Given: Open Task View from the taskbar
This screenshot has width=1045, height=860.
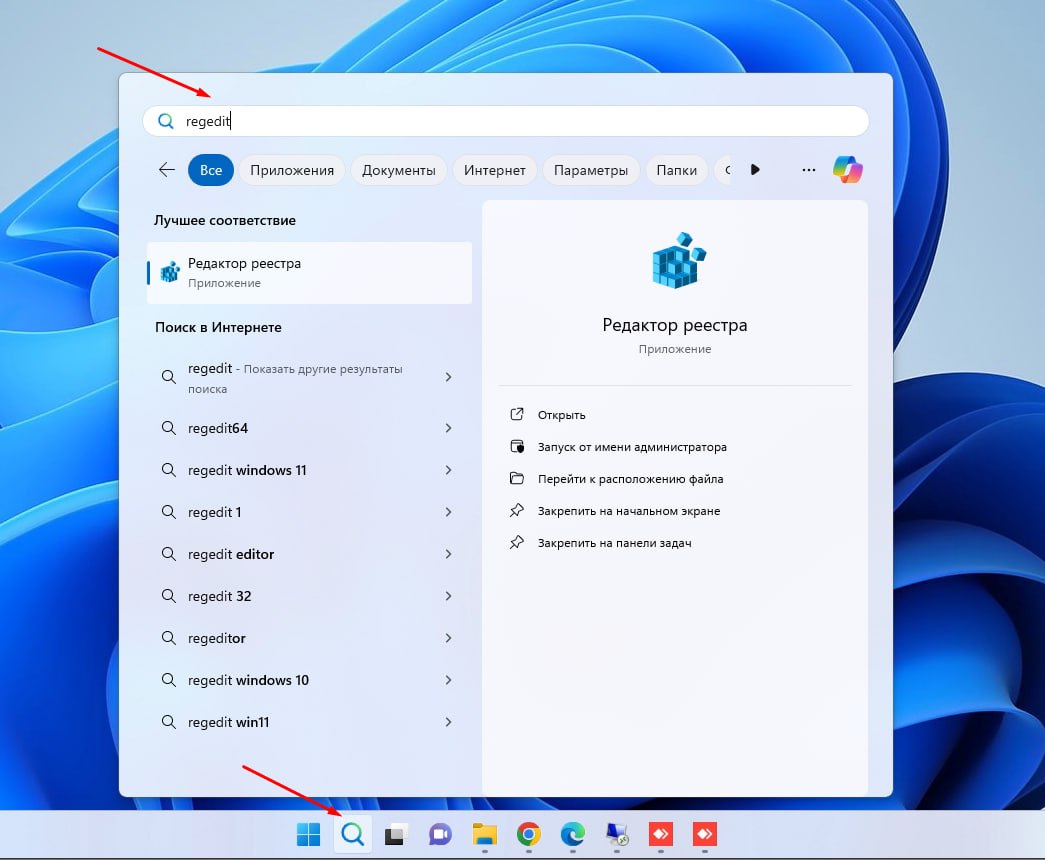Looking at the screenshot, I should coord(396,834).
